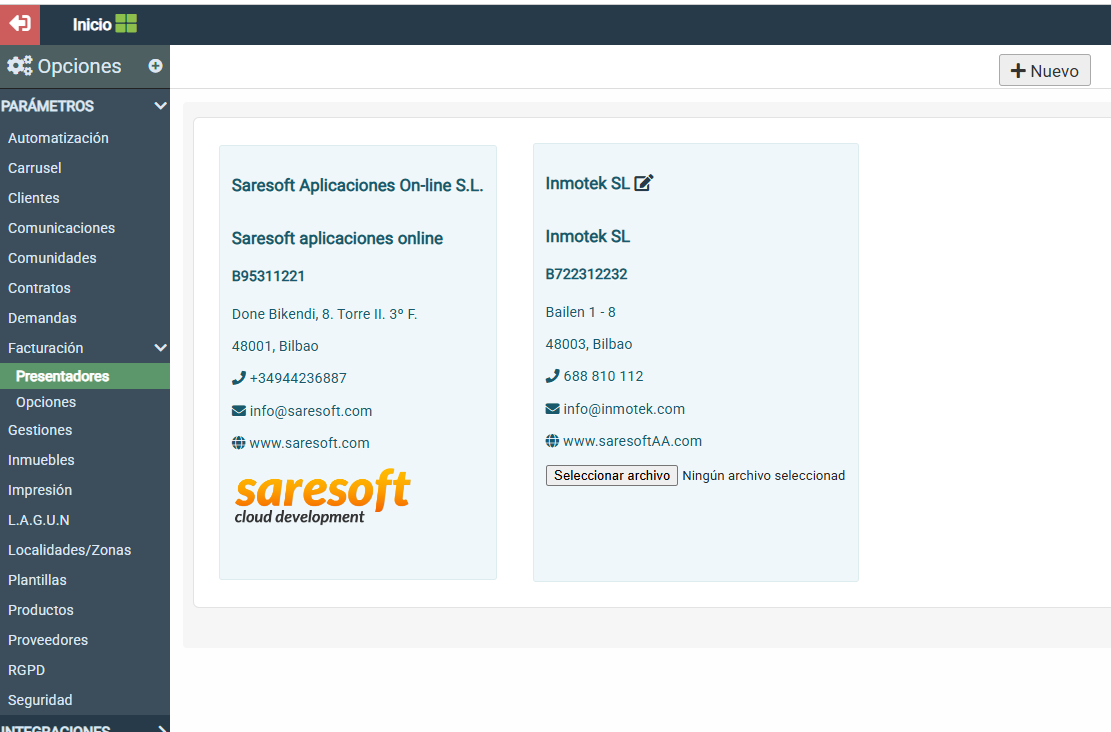Go to Clientes in the sidebar
The image size is (1111, 732).
pyautogui.click(x=34, y=198)
